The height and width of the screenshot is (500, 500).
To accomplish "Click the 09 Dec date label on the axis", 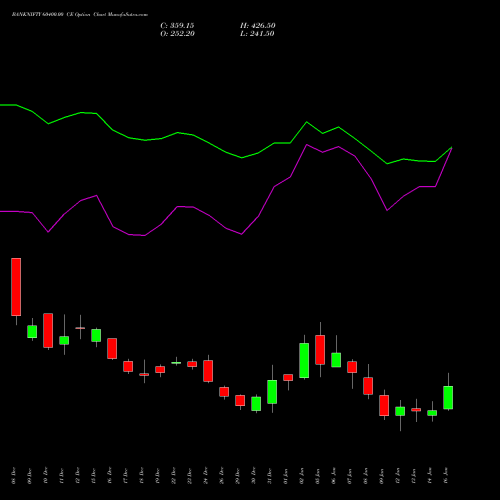I will [29, 476].
